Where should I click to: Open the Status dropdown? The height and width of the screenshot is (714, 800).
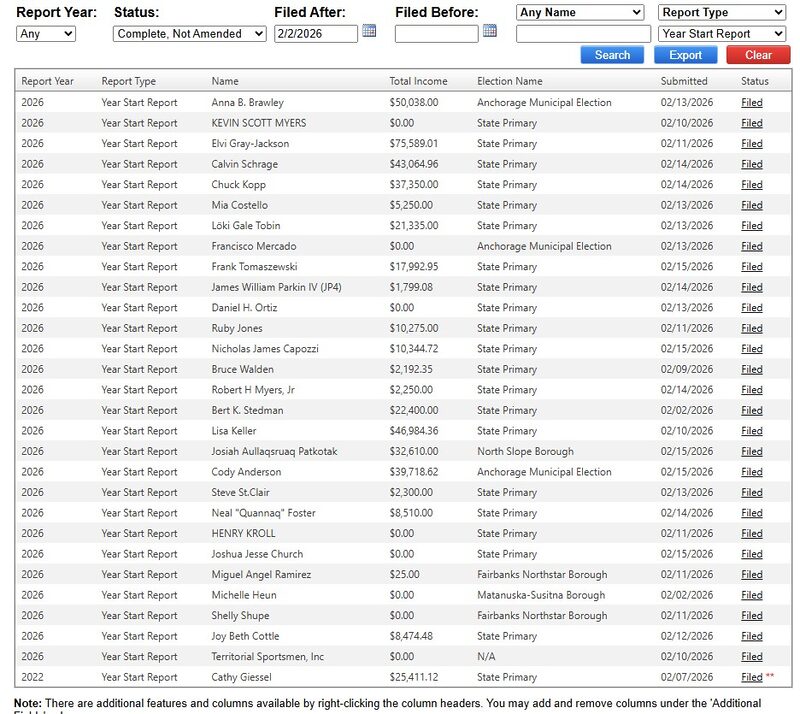(189, 34)
